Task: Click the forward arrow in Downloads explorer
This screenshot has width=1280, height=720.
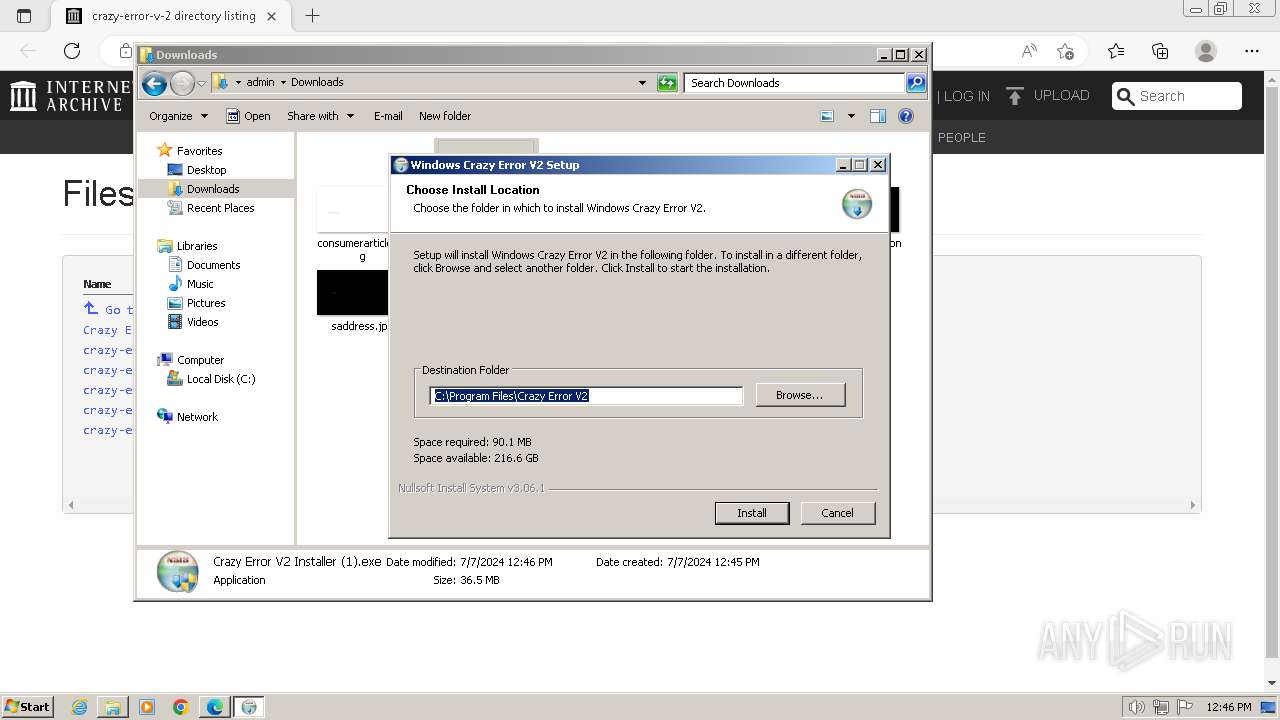Action: pos(182,83)
